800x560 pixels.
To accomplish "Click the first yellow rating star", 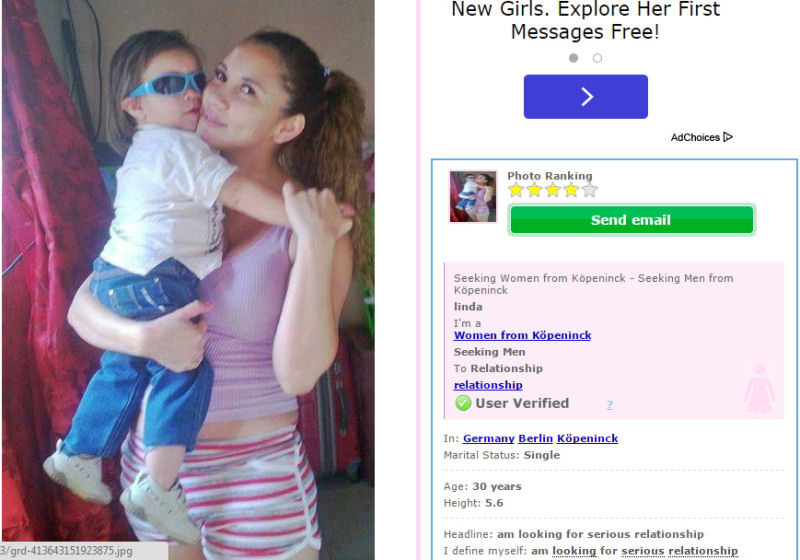I will (x=516, y=190).
